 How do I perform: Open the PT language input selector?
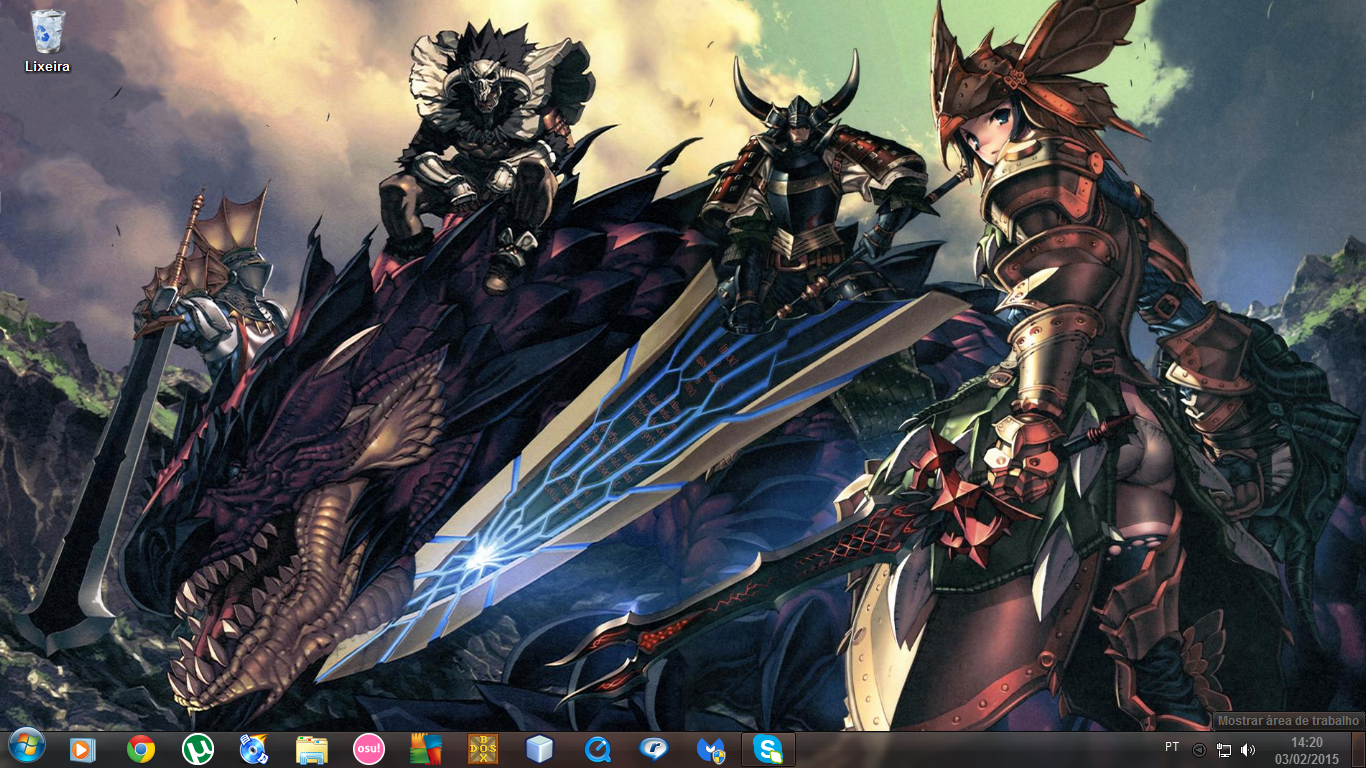1172,747
